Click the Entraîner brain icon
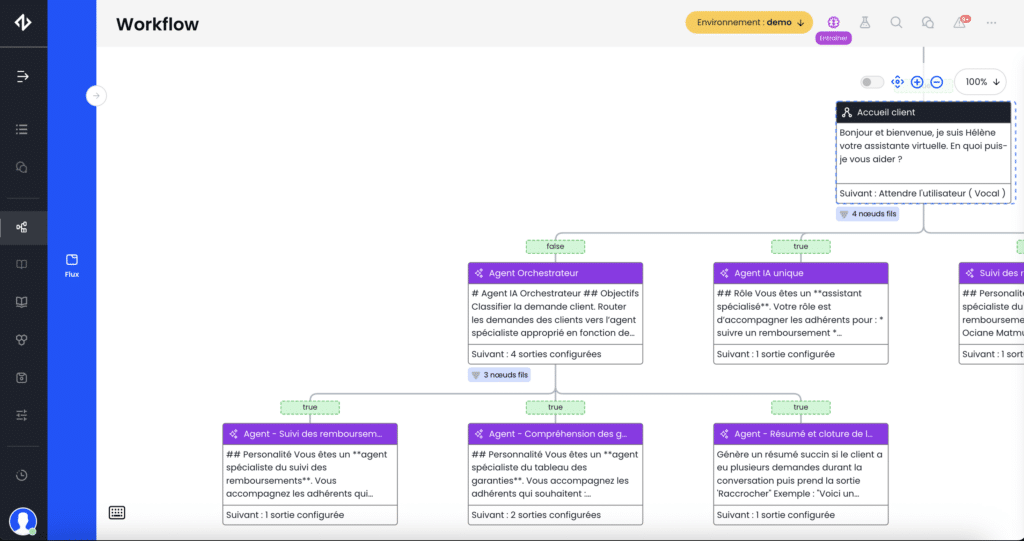The width and height of the screenshot is (1024, 541). [833, 22]
